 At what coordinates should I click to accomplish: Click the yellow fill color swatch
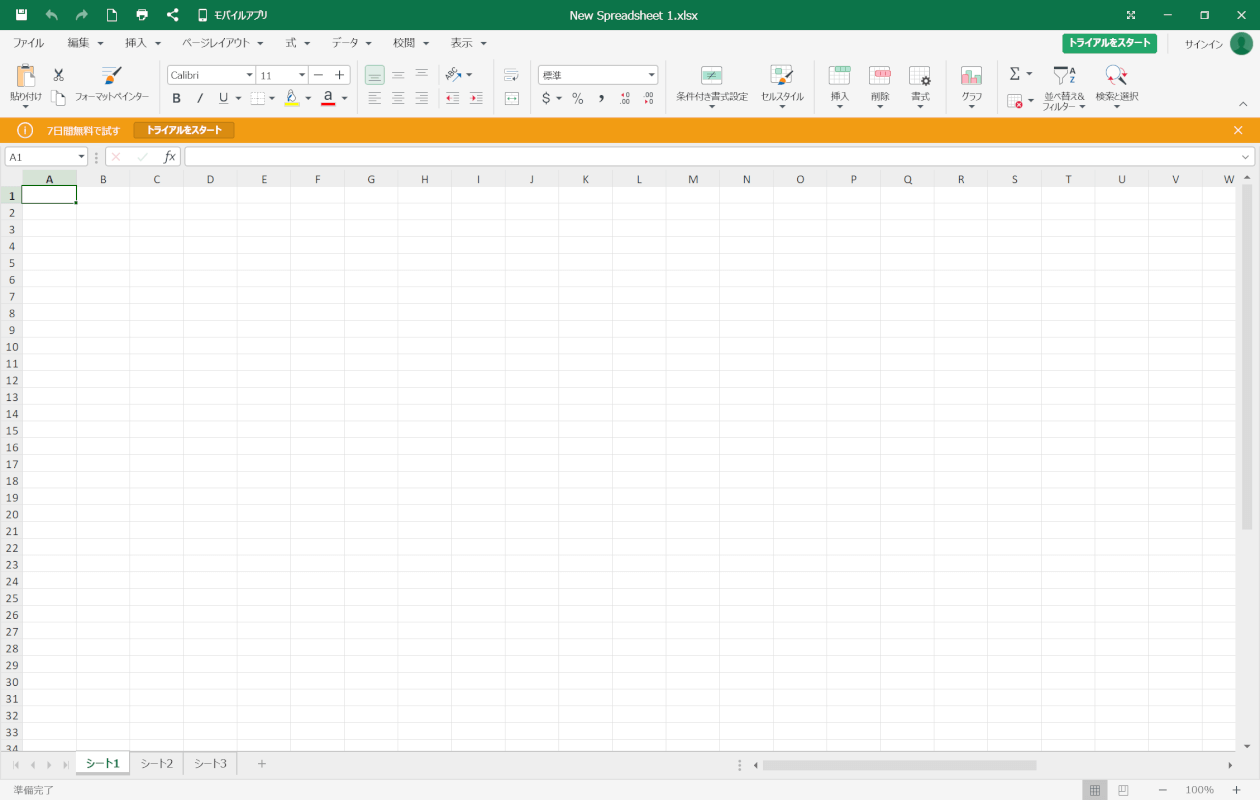[x=292, y=98]
